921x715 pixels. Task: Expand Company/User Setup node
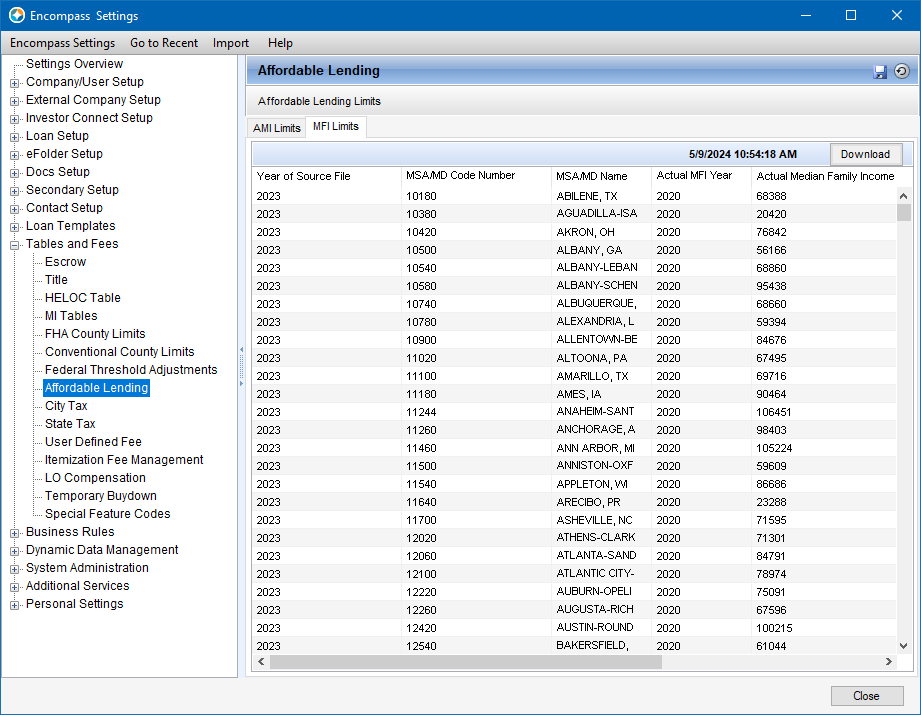pyautogui.click(x=15, y=83)
